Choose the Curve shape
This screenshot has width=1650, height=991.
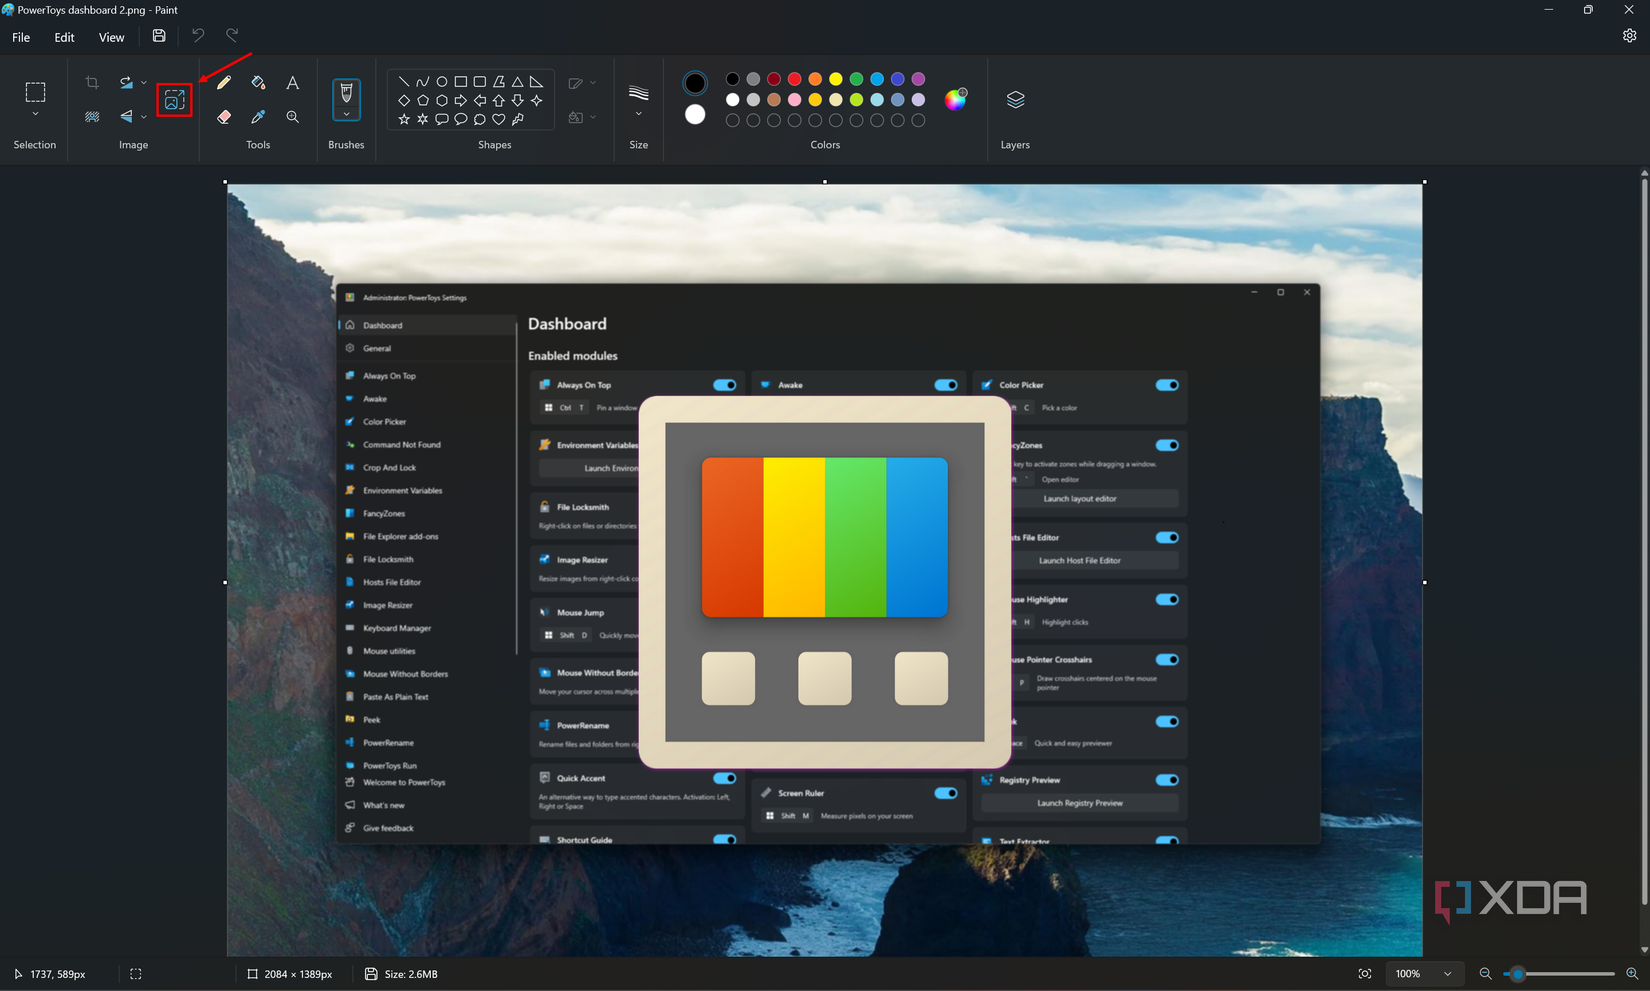click(x=422, y=82)
